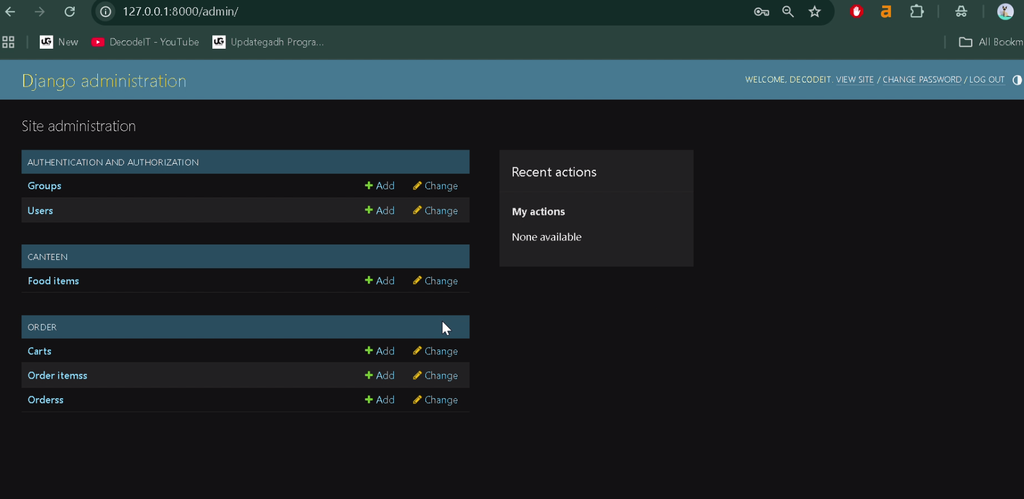Click the Django administration title

pos(104,80)
